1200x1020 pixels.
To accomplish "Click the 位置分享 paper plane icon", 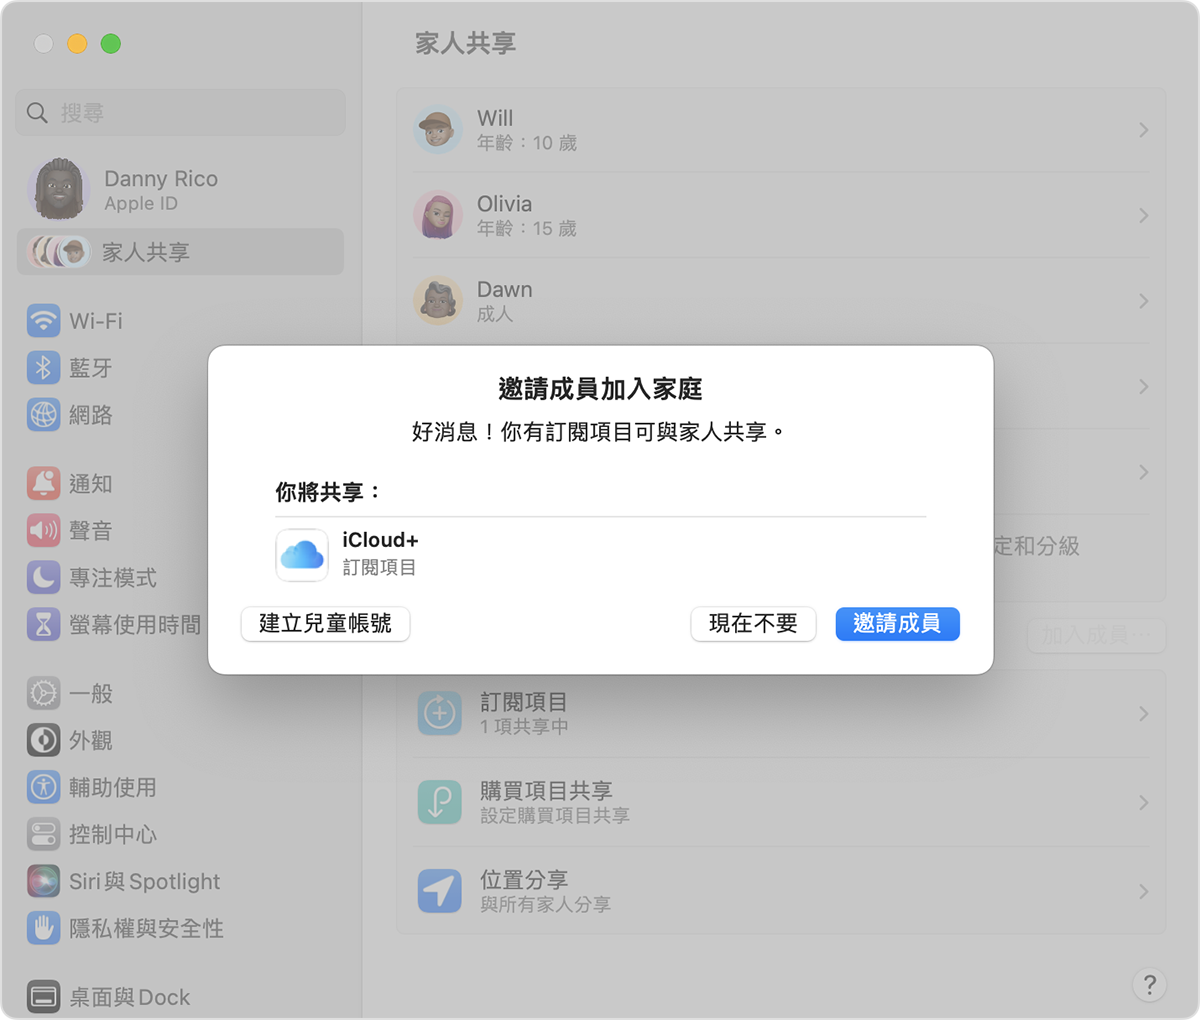I will 439,890.
